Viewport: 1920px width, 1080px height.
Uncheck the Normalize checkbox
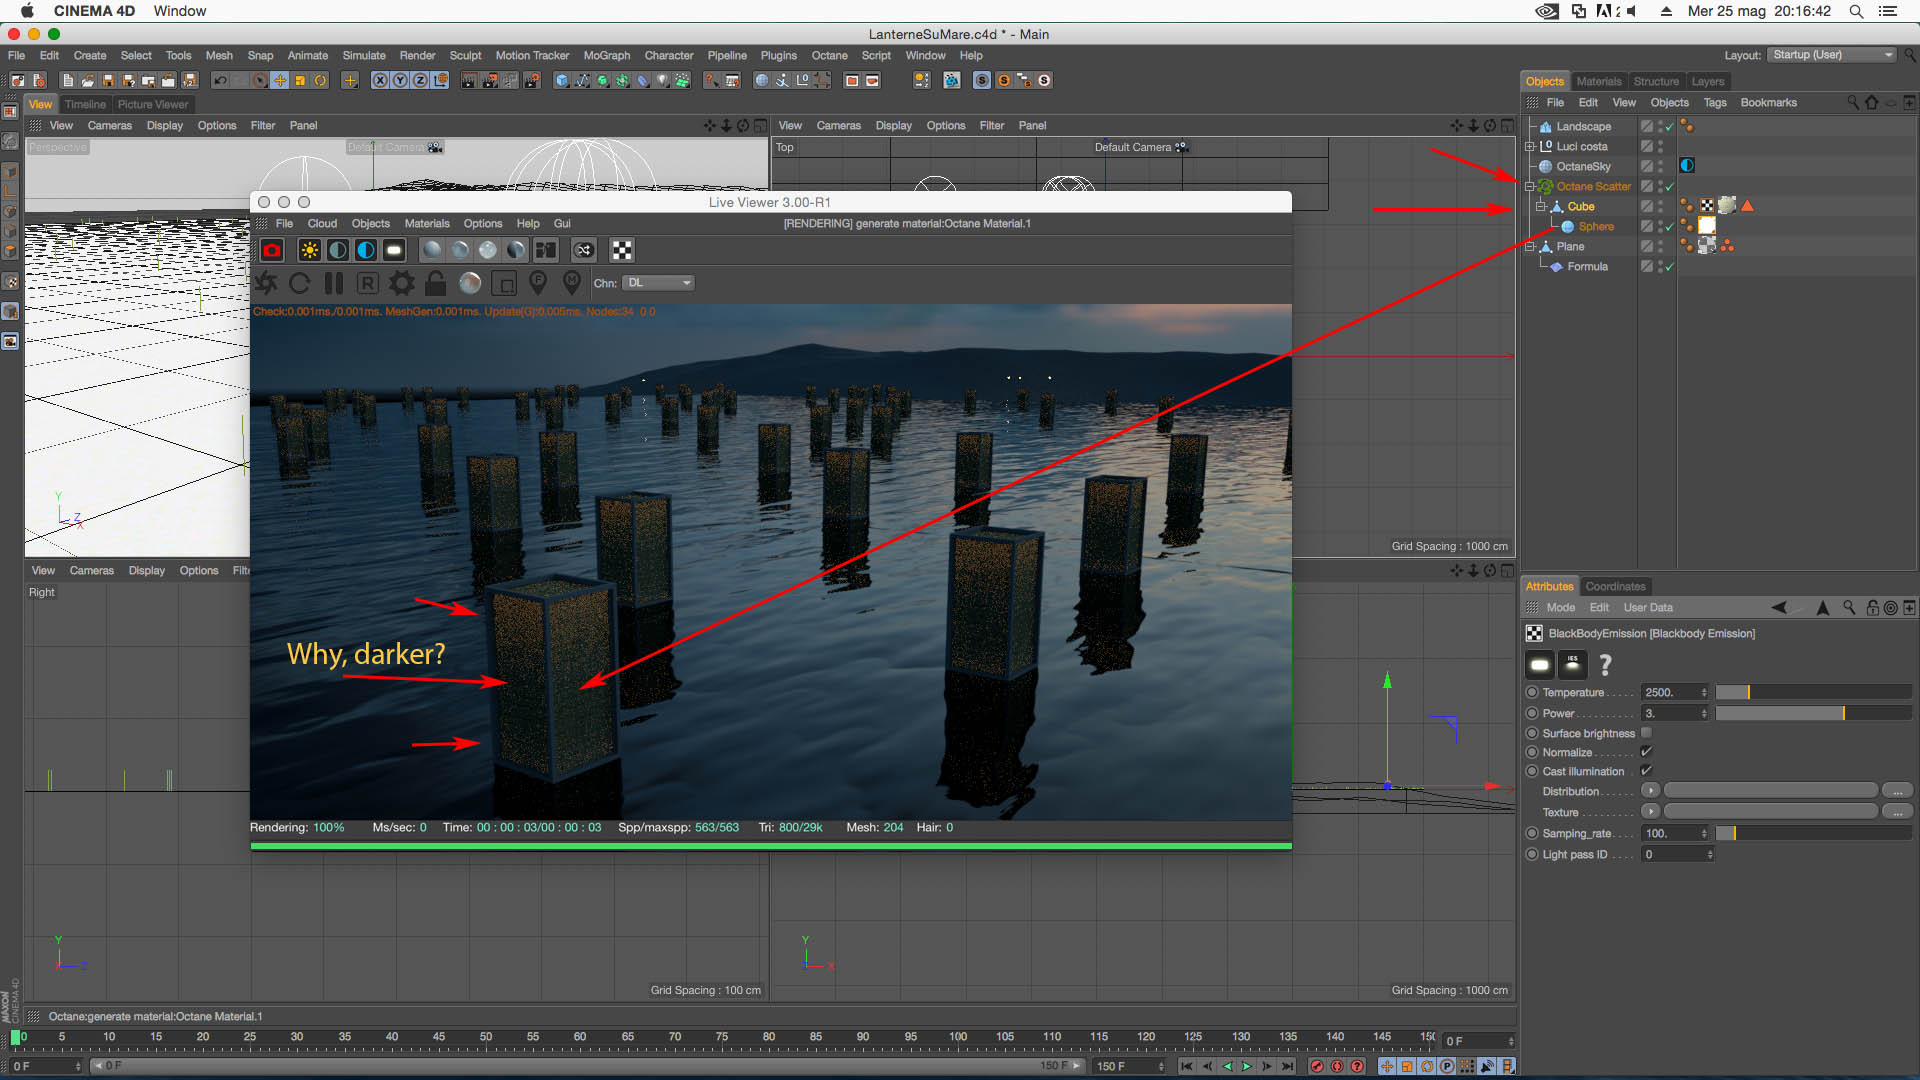pyautogui.click(x=1646, y=752)
